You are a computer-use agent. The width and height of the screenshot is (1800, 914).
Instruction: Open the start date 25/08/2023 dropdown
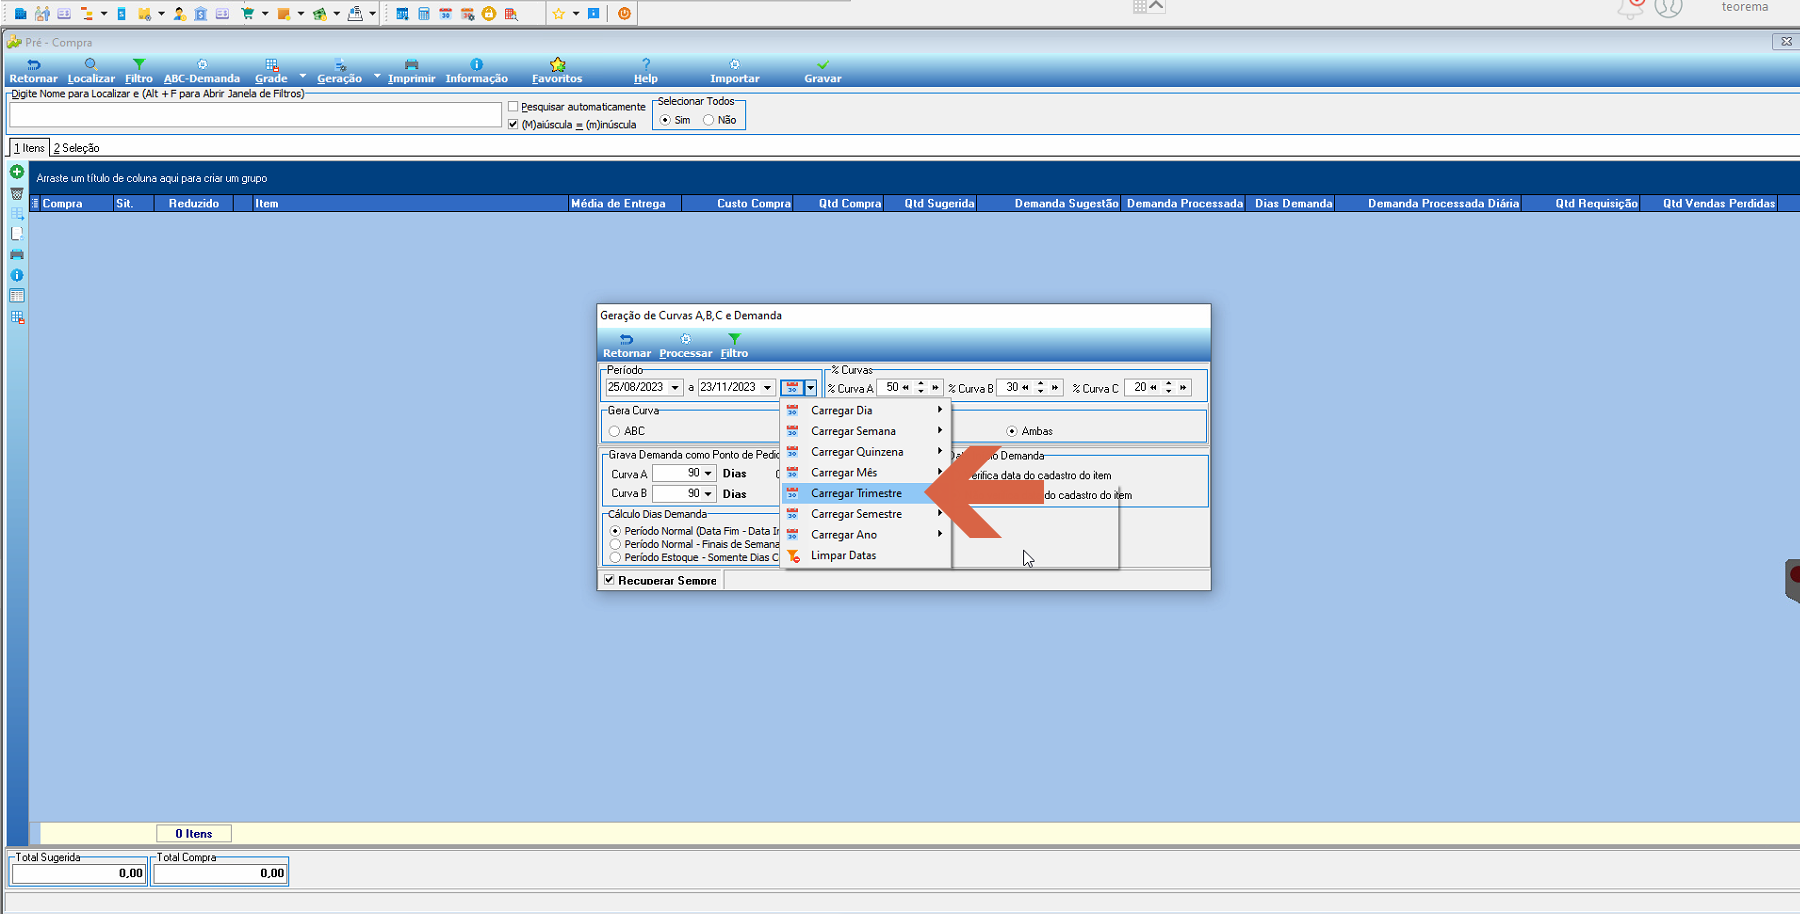(x=675, y=388)
